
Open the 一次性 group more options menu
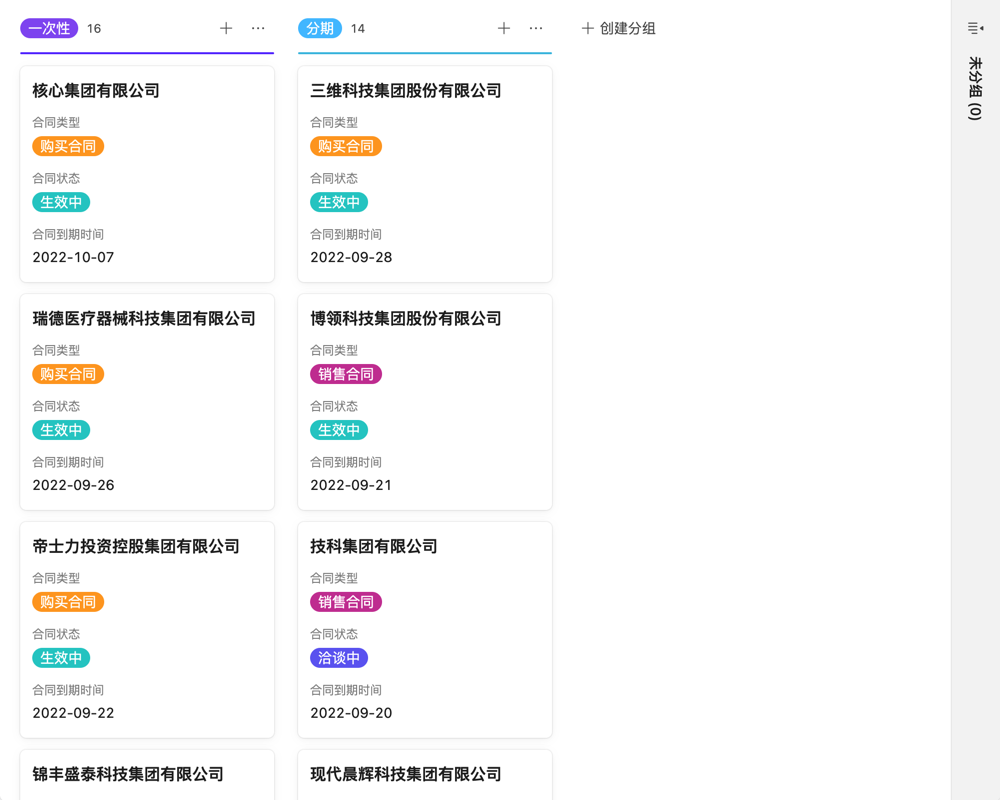coord(260,28)
